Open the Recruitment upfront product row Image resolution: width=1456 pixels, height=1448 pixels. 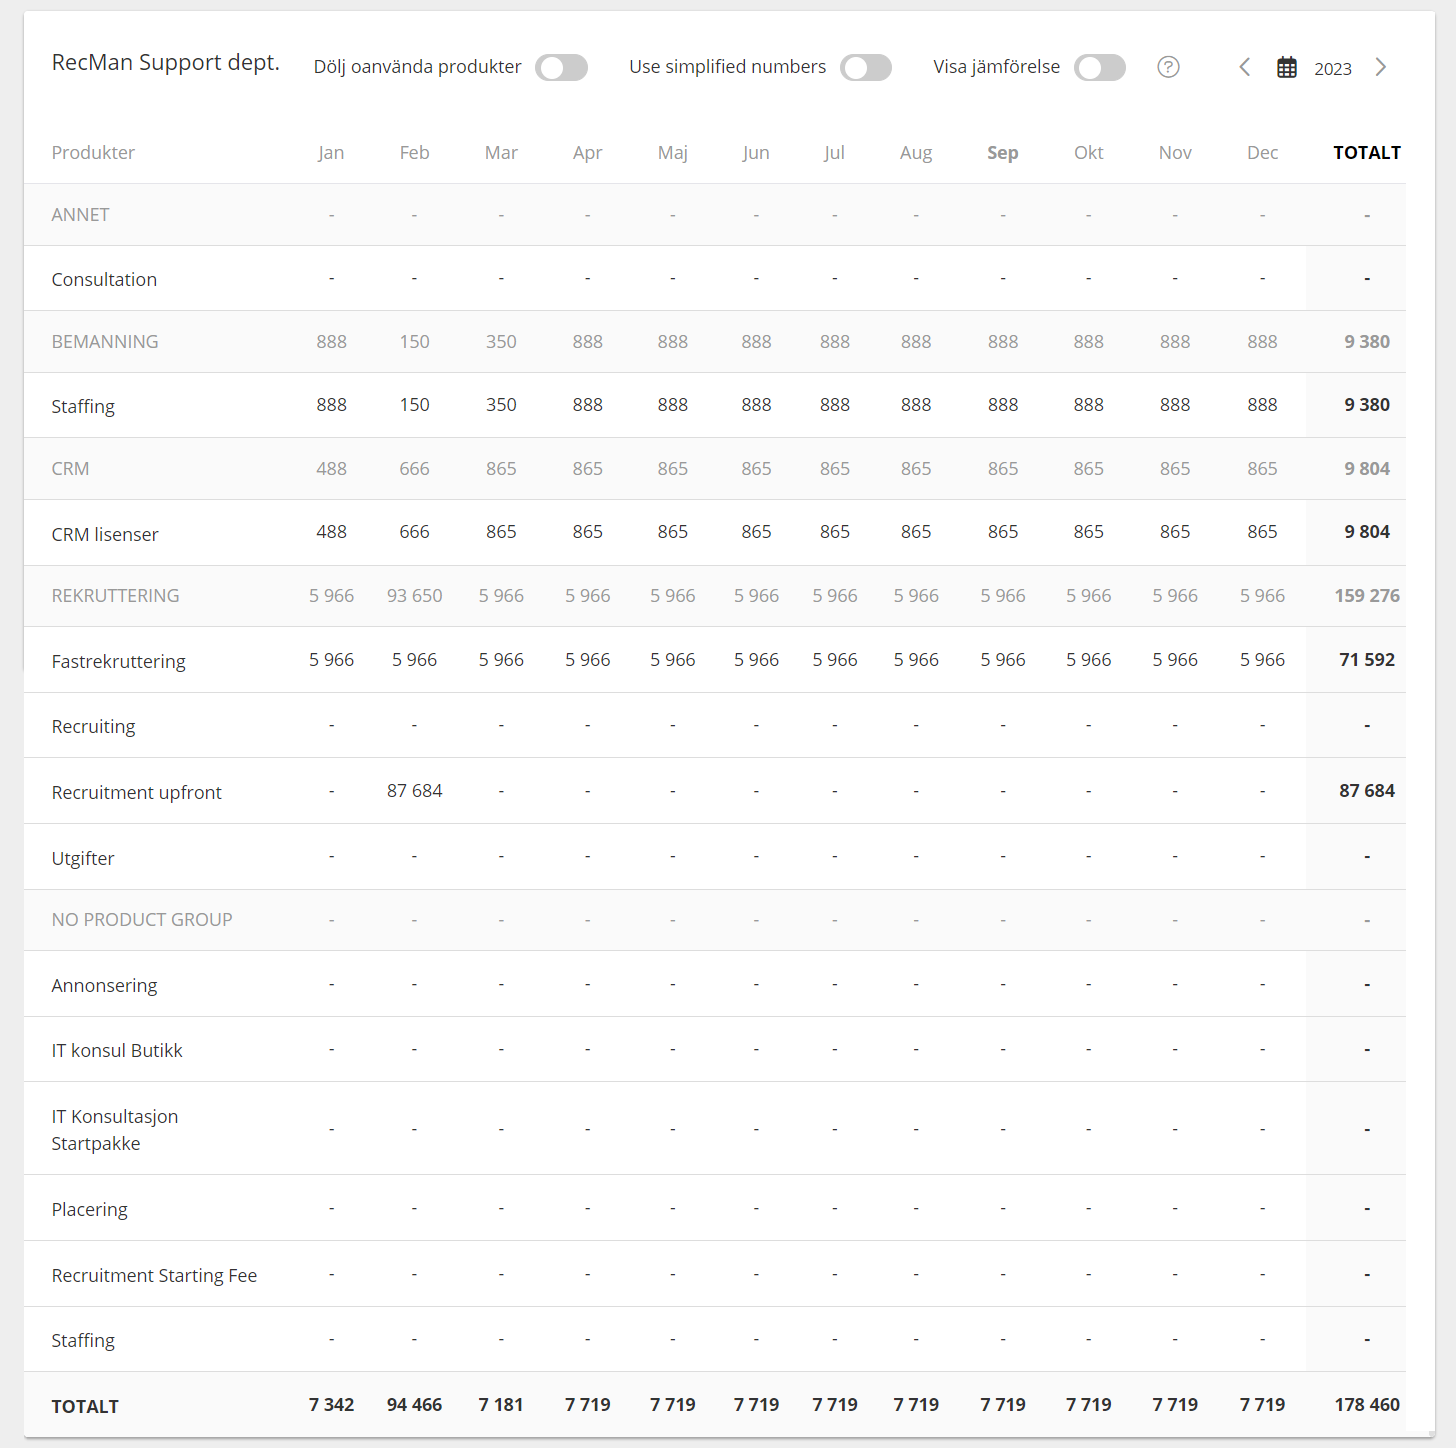click(x=137, y=792)
